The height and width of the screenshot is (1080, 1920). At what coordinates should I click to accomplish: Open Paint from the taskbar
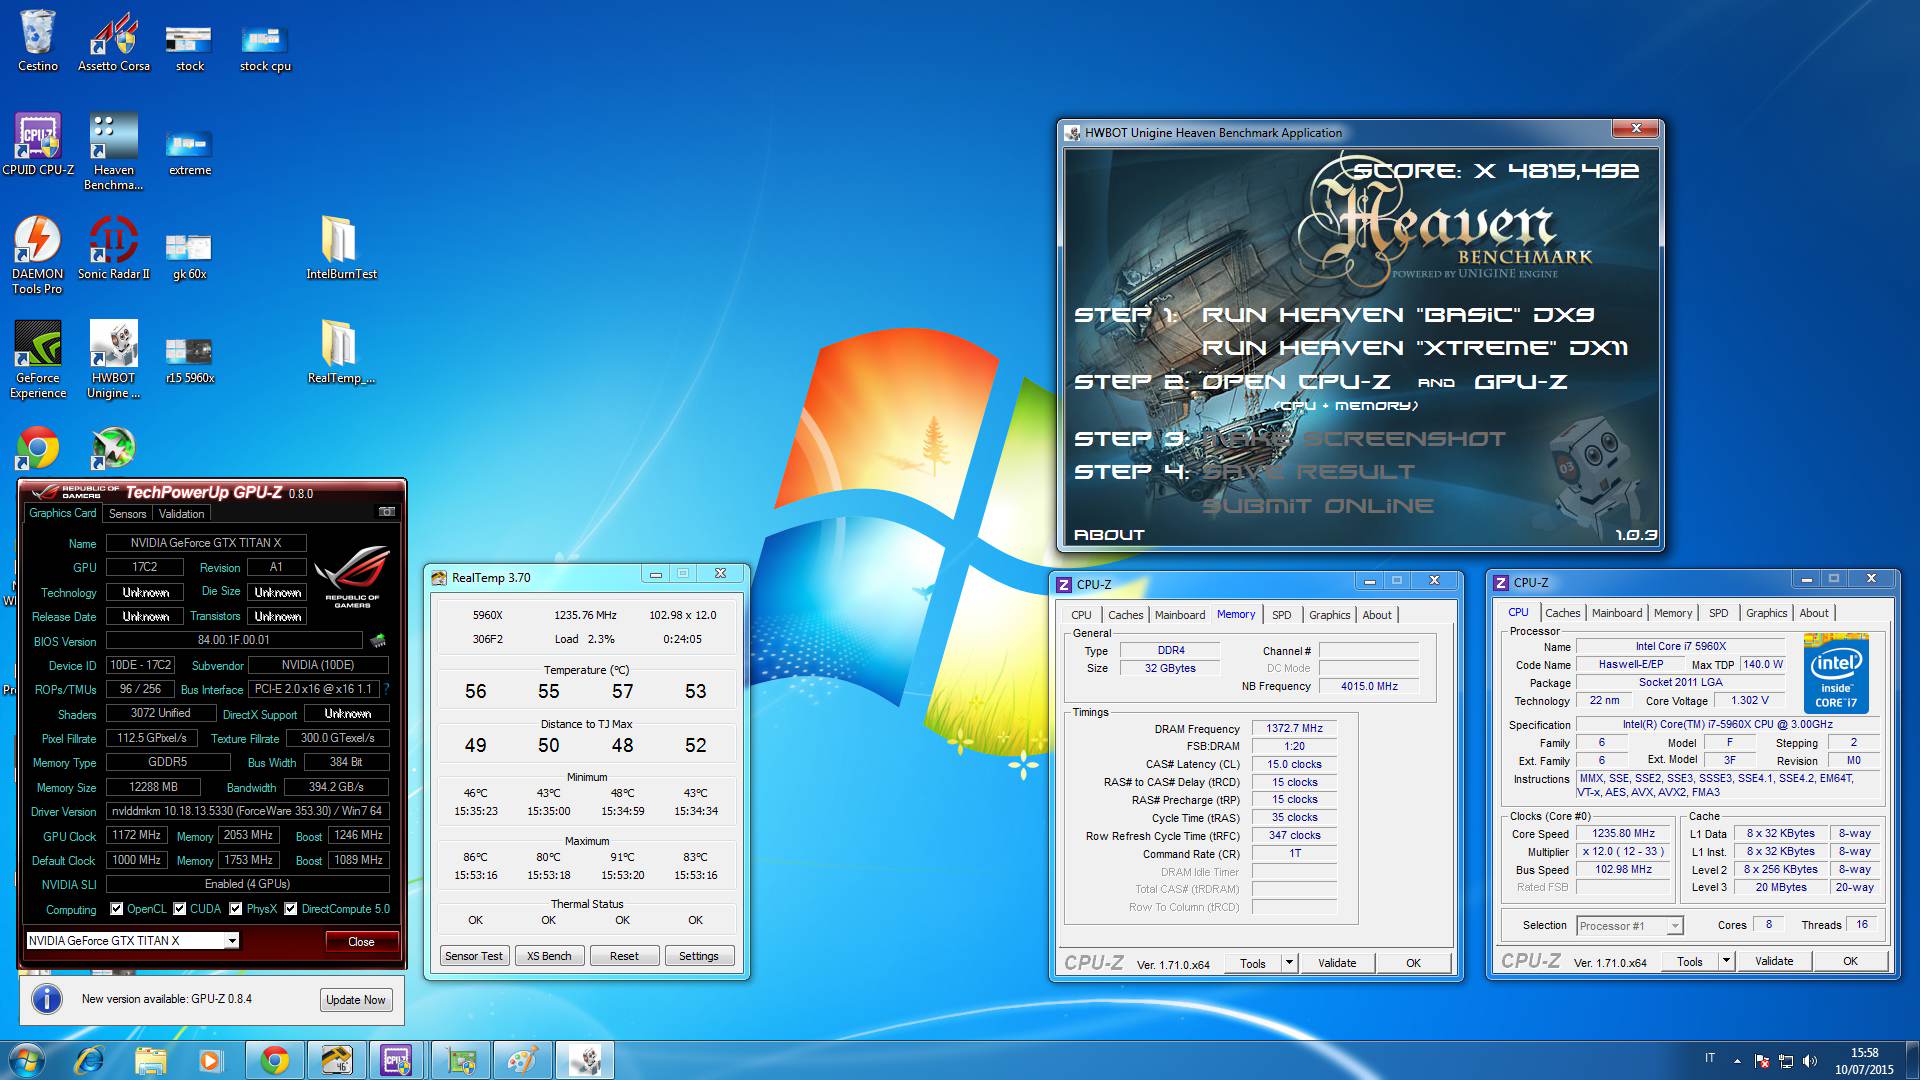tap(521, 1060)
